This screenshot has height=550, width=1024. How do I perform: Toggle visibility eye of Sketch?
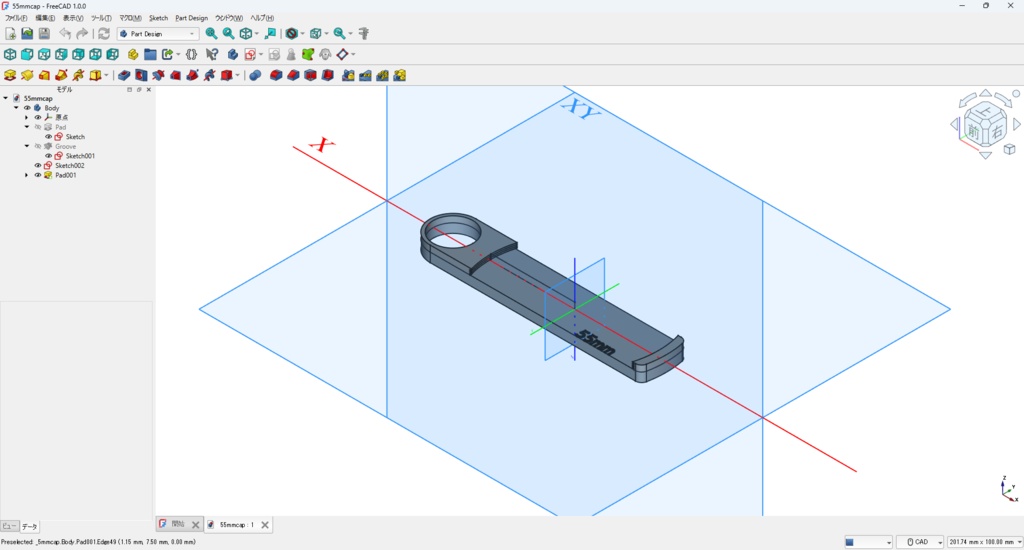point(48,137)
